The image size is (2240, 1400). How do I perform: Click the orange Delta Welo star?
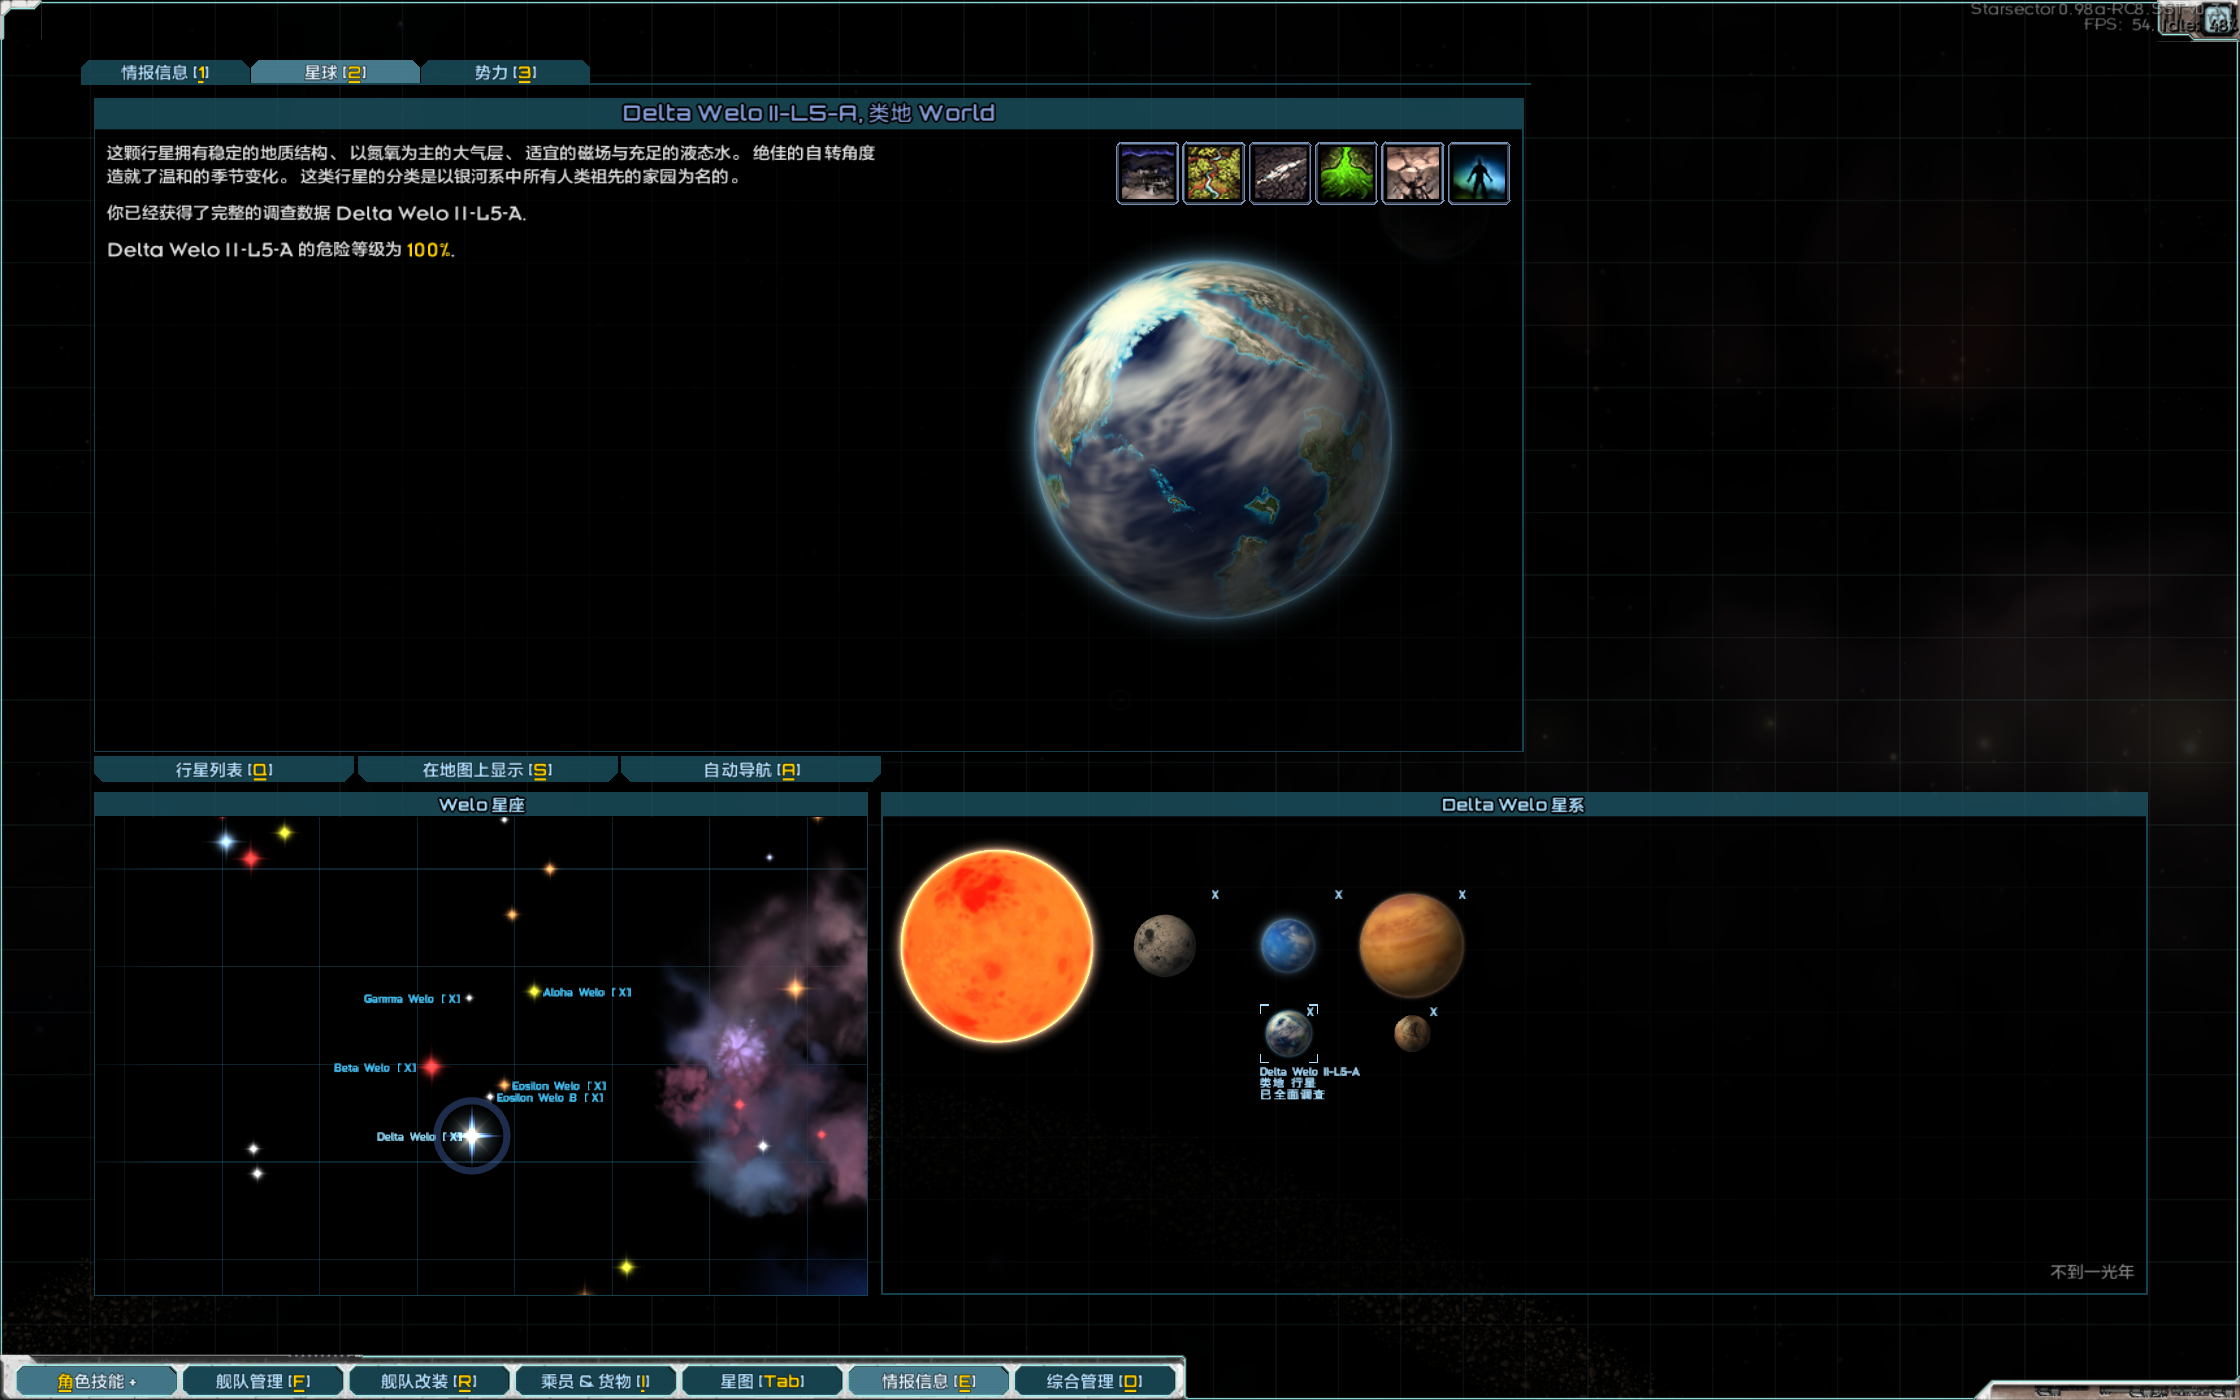(996, 946)
